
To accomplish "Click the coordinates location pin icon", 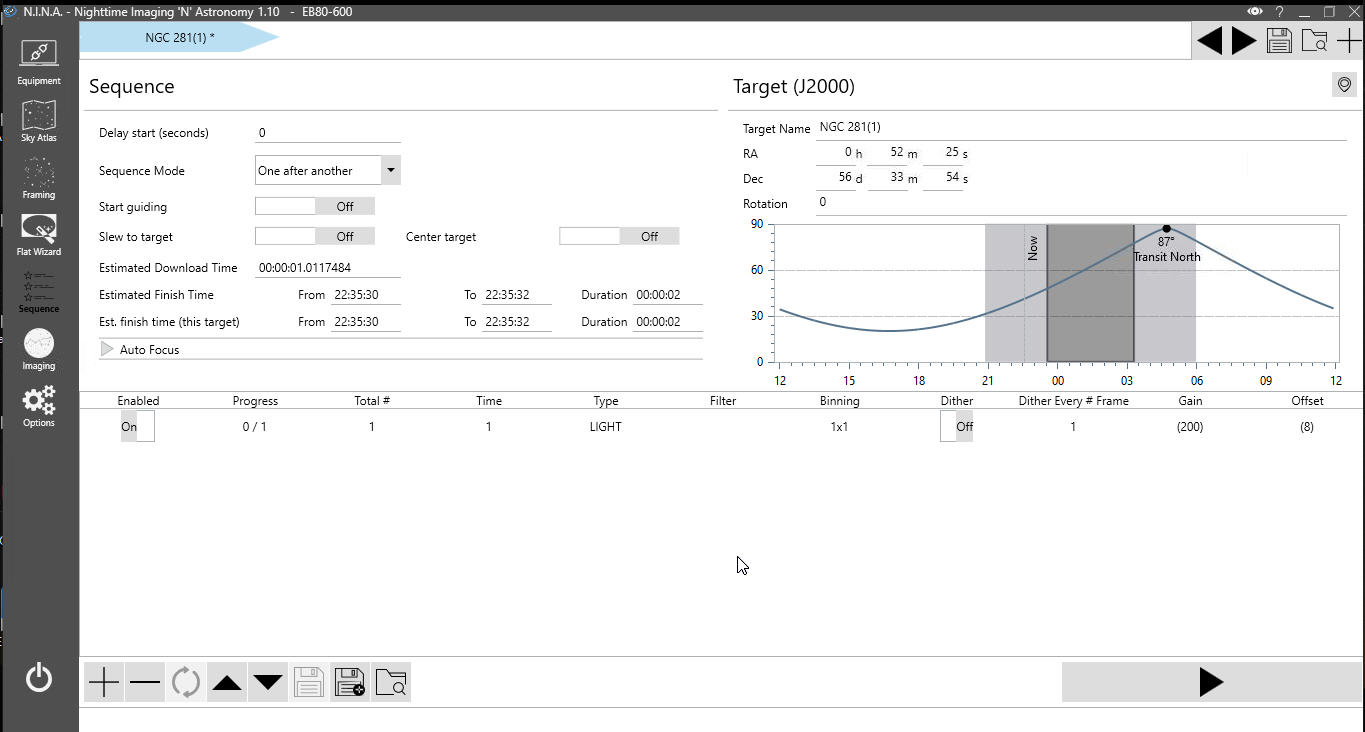I will coord(1344,86).
